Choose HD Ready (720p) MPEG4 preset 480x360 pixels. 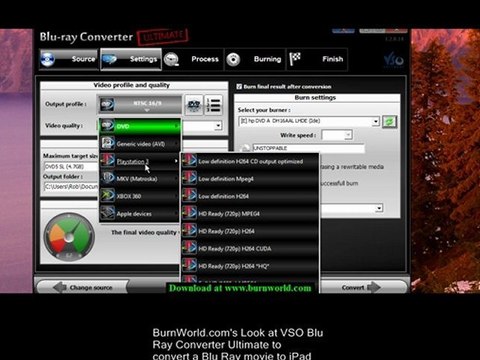click(x=250, y=214)
